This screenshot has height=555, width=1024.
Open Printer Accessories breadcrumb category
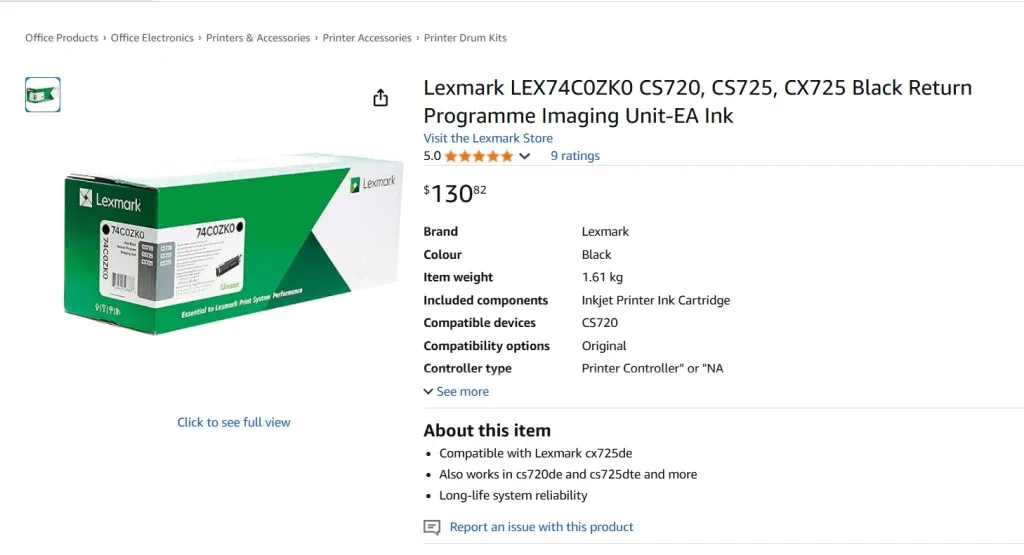click(x=367, y=38)
